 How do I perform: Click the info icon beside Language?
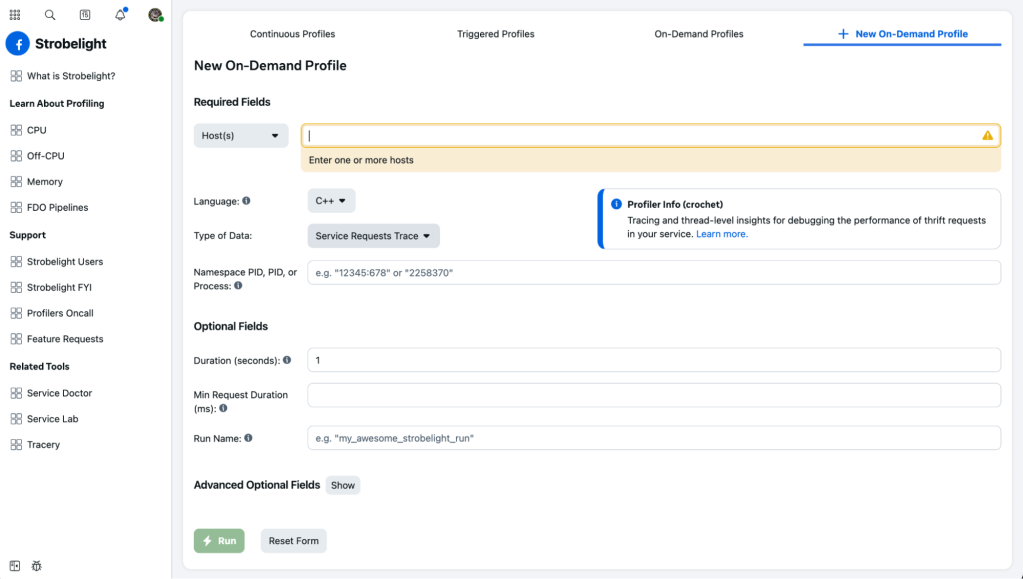(x=246, y=201)
